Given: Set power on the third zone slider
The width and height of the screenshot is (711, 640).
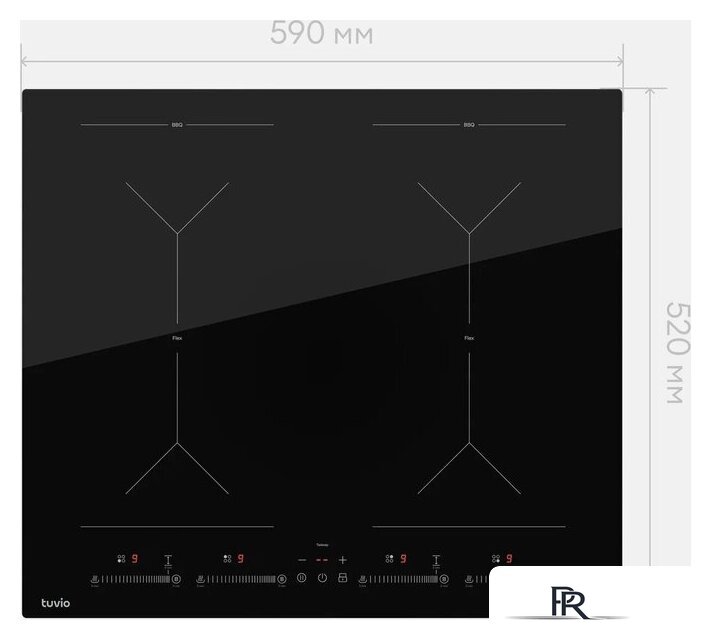Looking at the screenshot, I should 404,579.
